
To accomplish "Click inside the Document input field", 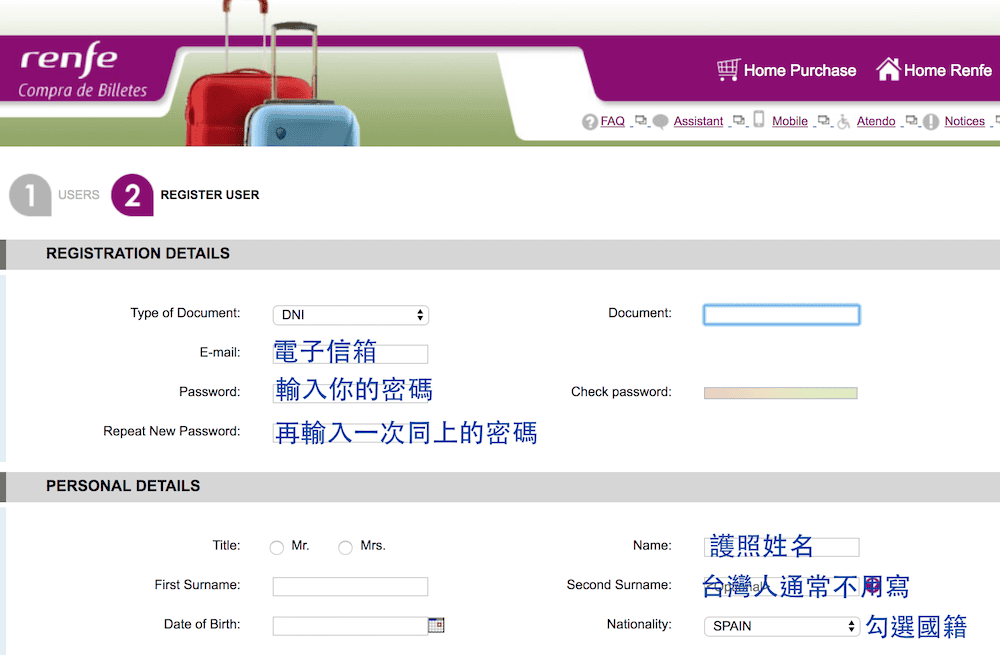I will tap(781, 313).
